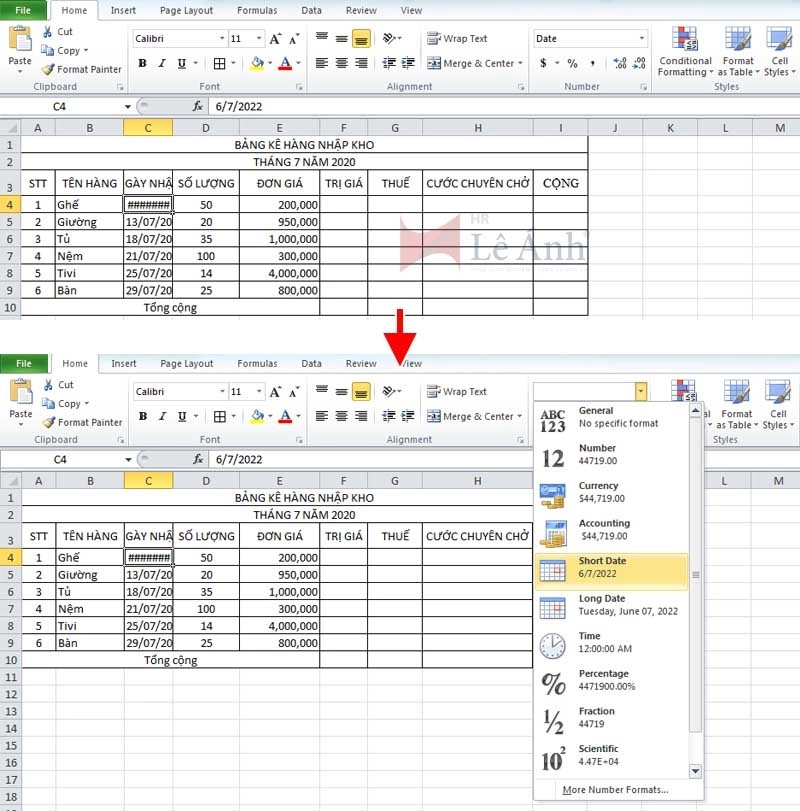
Task: Click More Number Formats… at list bottom
Action: coord(615,790)
